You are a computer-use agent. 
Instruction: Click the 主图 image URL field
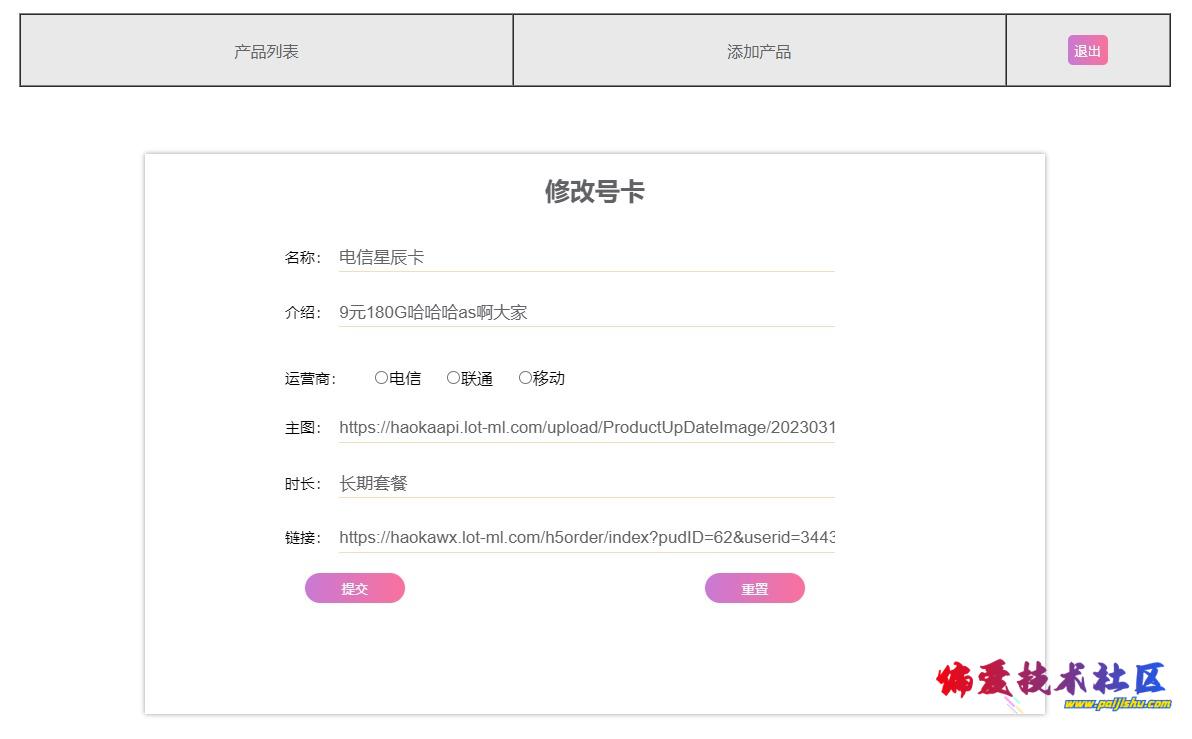[x=586, y=428]
